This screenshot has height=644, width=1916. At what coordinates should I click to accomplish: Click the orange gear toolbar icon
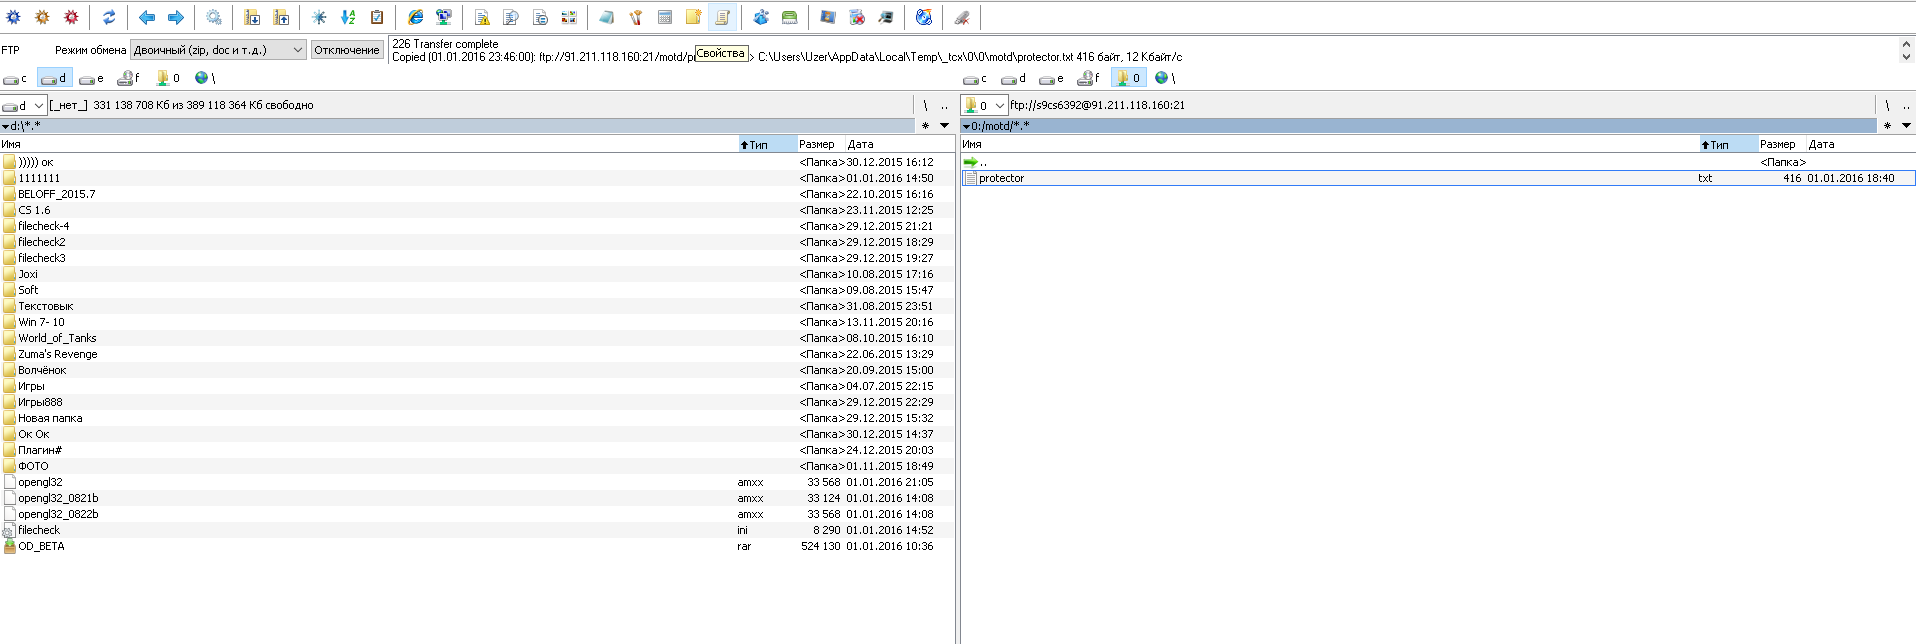coord(43,17)
